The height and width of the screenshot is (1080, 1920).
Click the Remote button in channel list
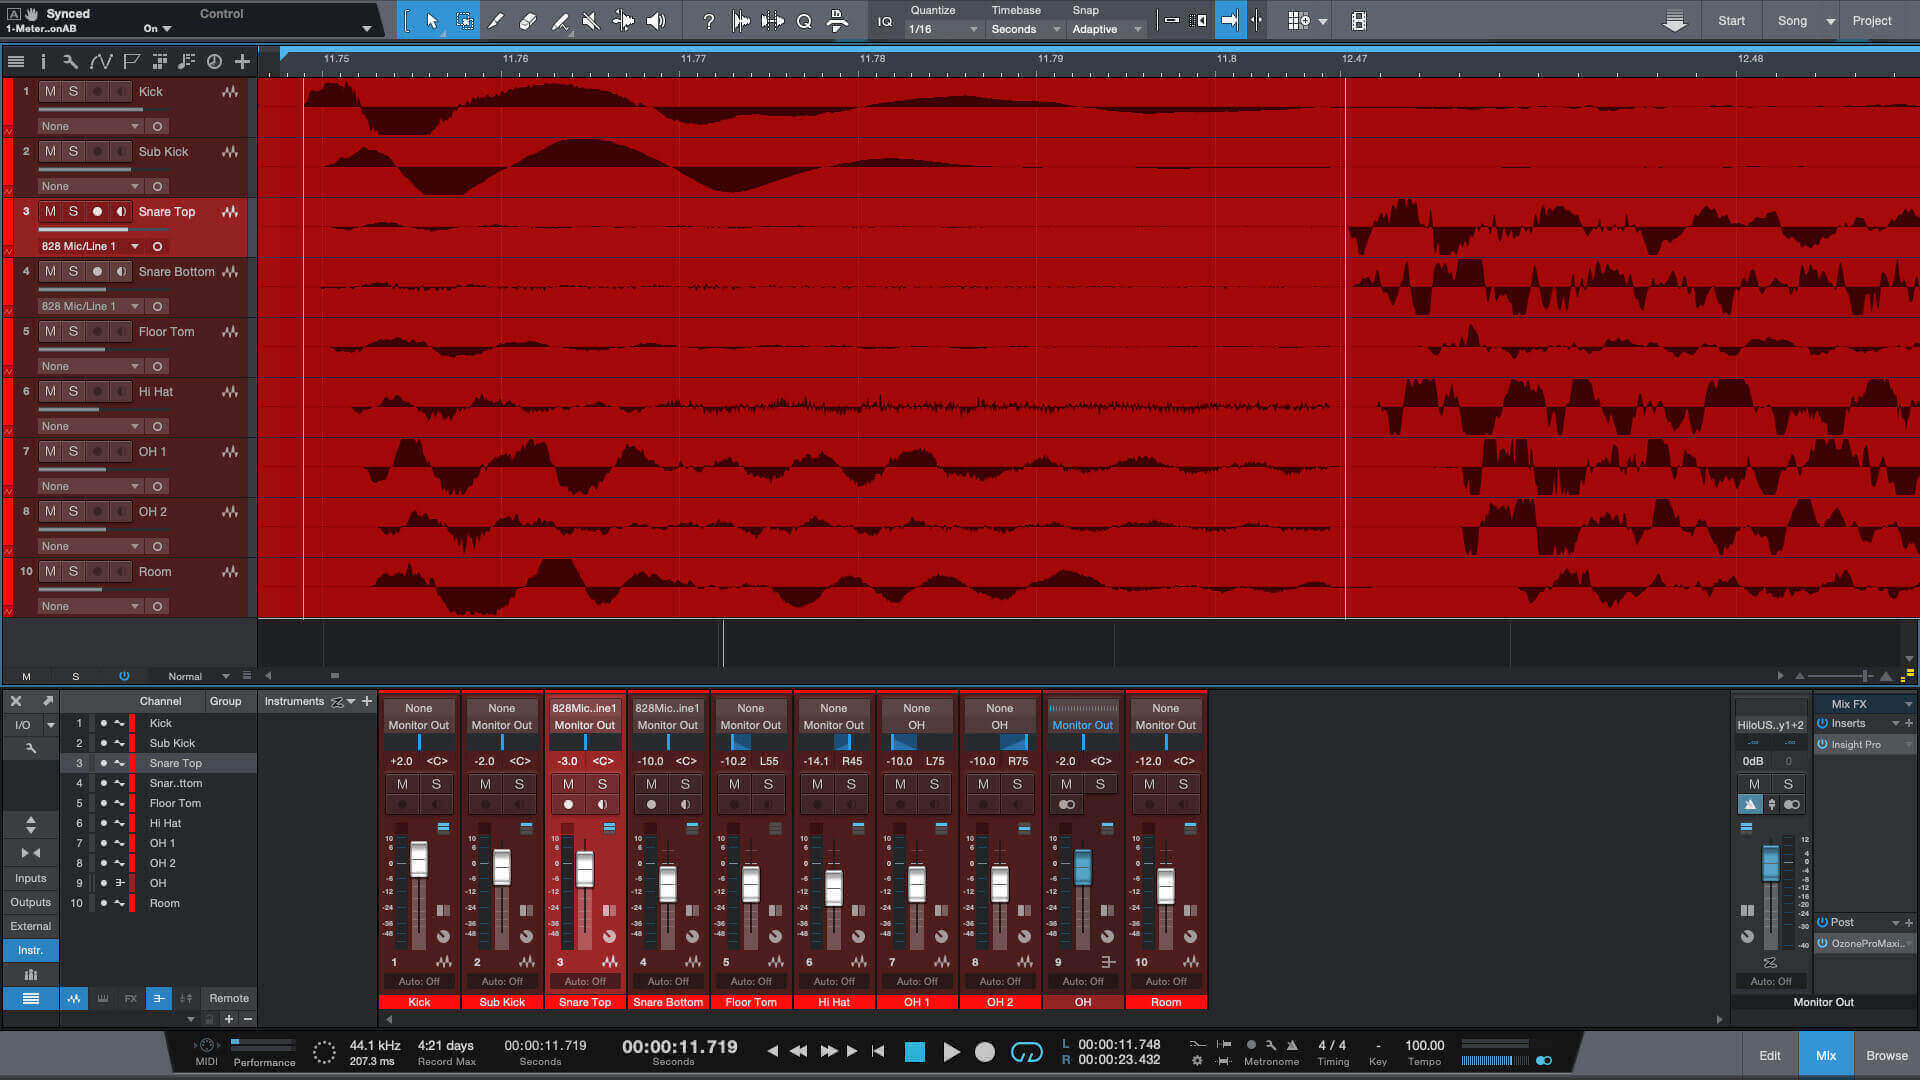[x=229, y=998]
